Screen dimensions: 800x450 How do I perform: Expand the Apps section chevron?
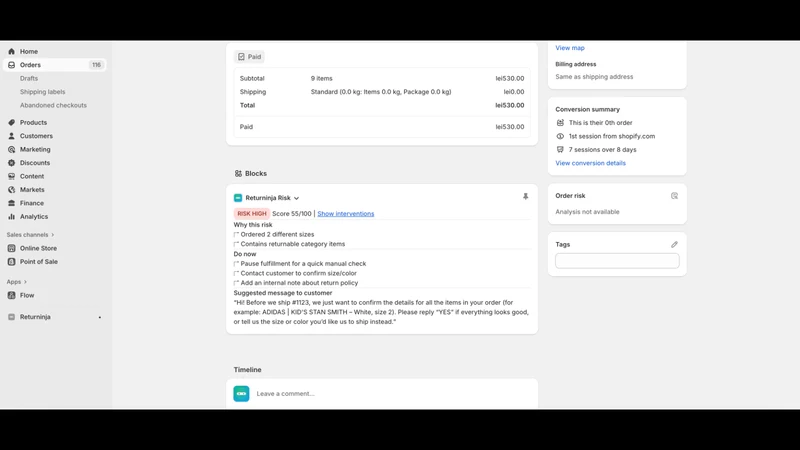[x=26, y=282]
